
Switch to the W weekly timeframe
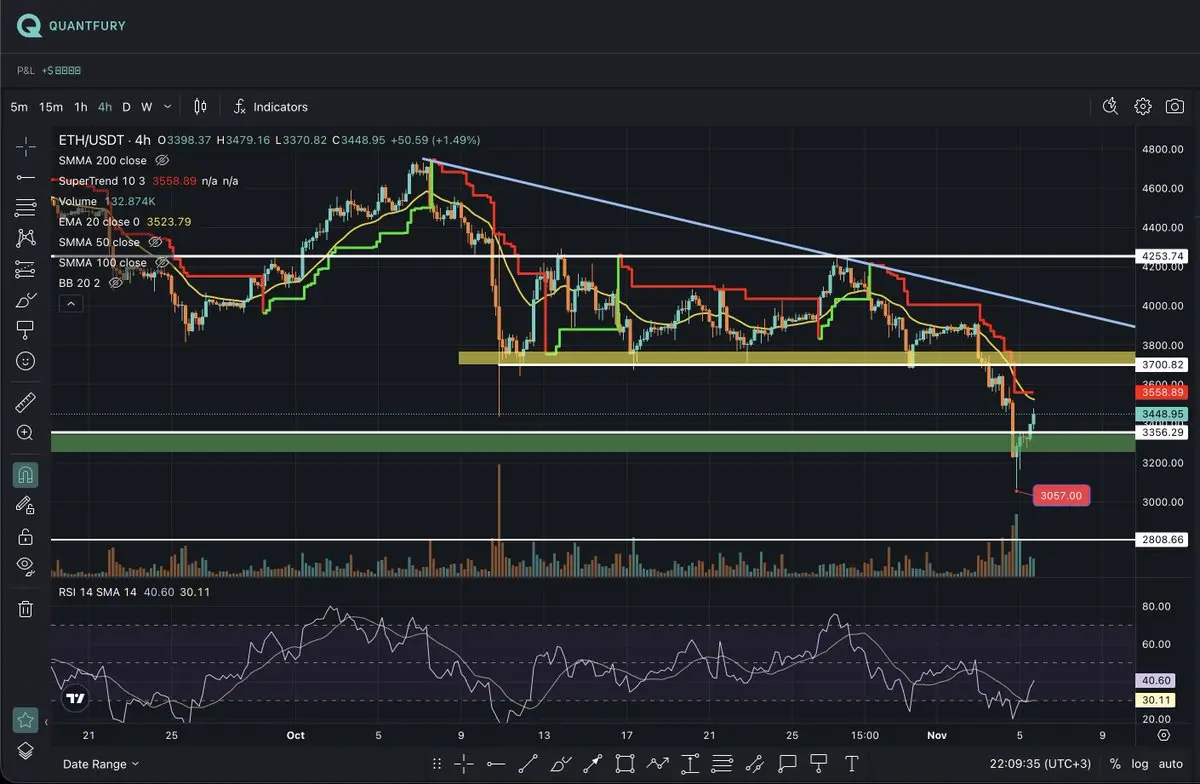(146, 106)
